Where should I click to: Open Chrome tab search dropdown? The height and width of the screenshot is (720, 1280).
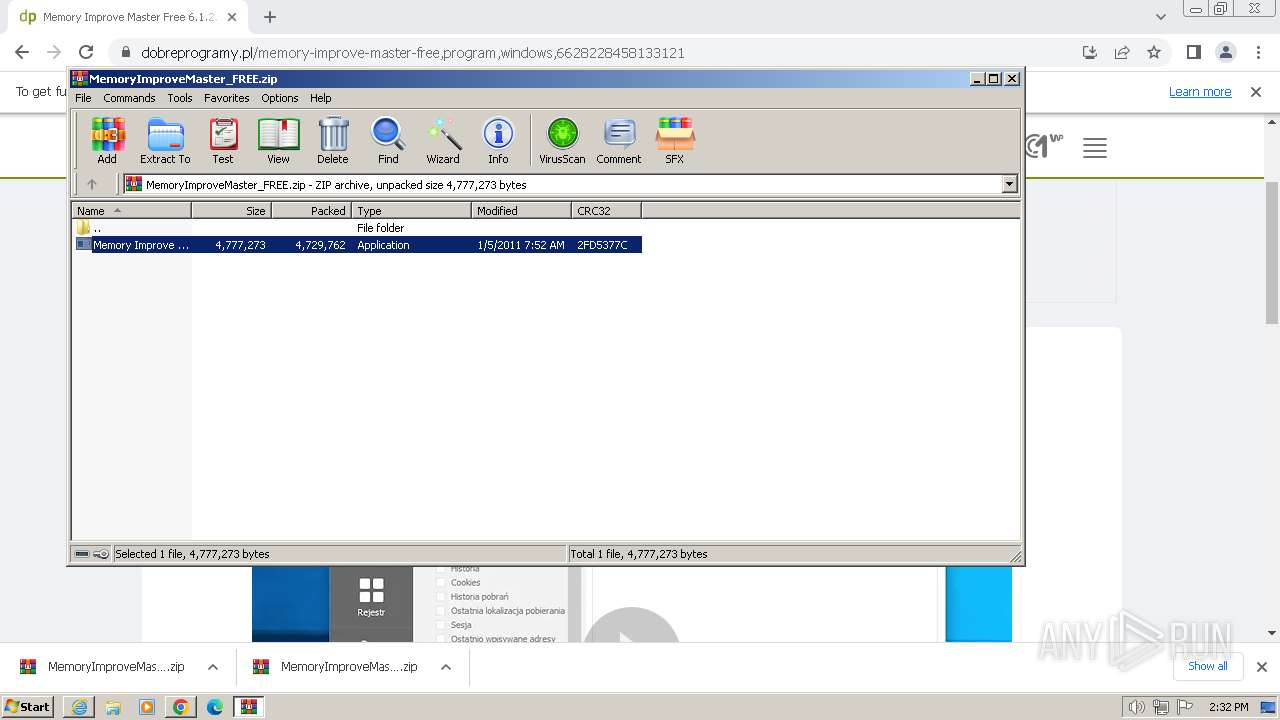1161,17
